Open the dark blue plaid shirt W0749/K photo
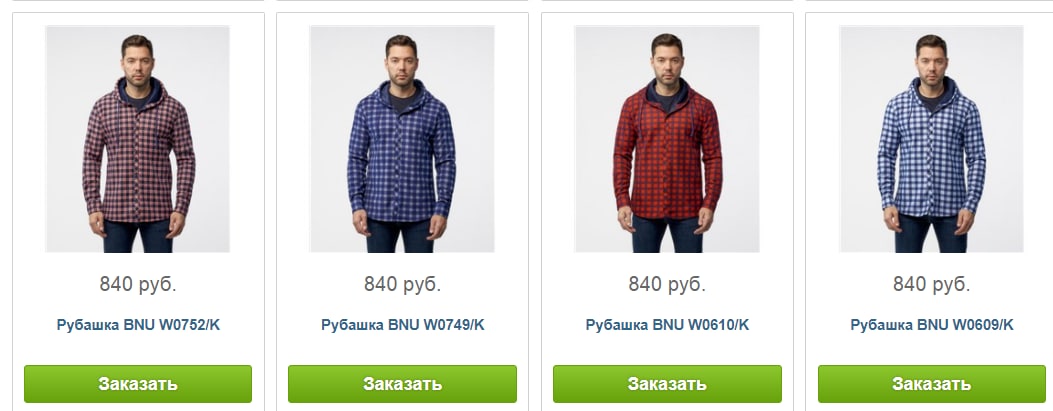Screen dimensions: 1053x411 point(402,139)
